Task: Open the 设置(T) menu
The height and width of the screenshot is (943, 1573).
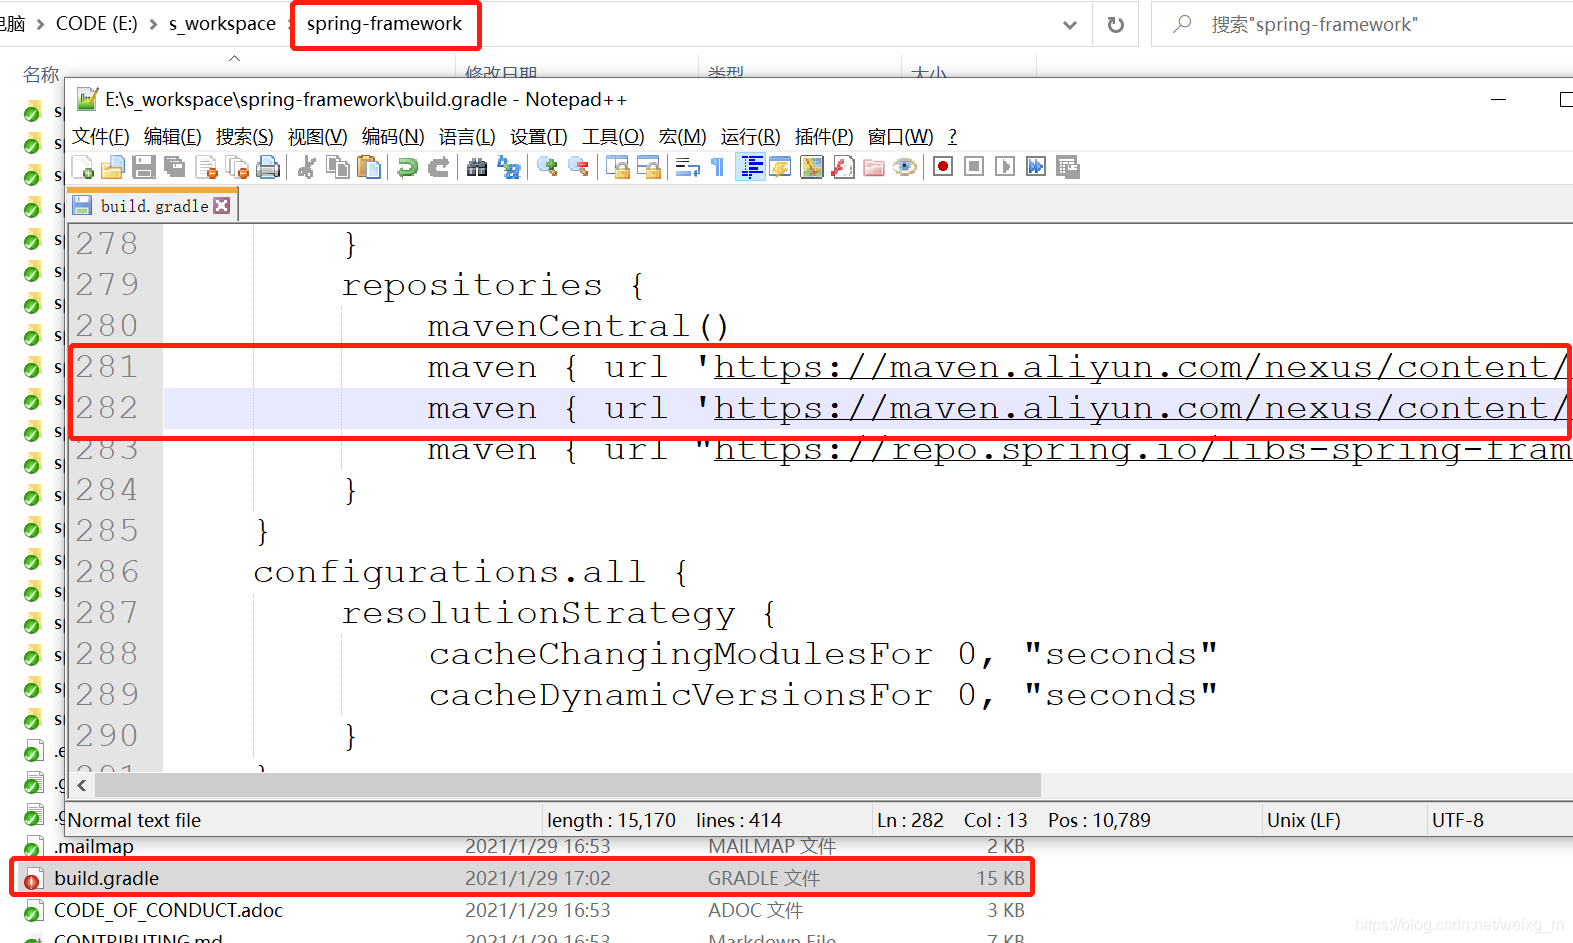Action: pyautogui.click(x=538, y=136)
